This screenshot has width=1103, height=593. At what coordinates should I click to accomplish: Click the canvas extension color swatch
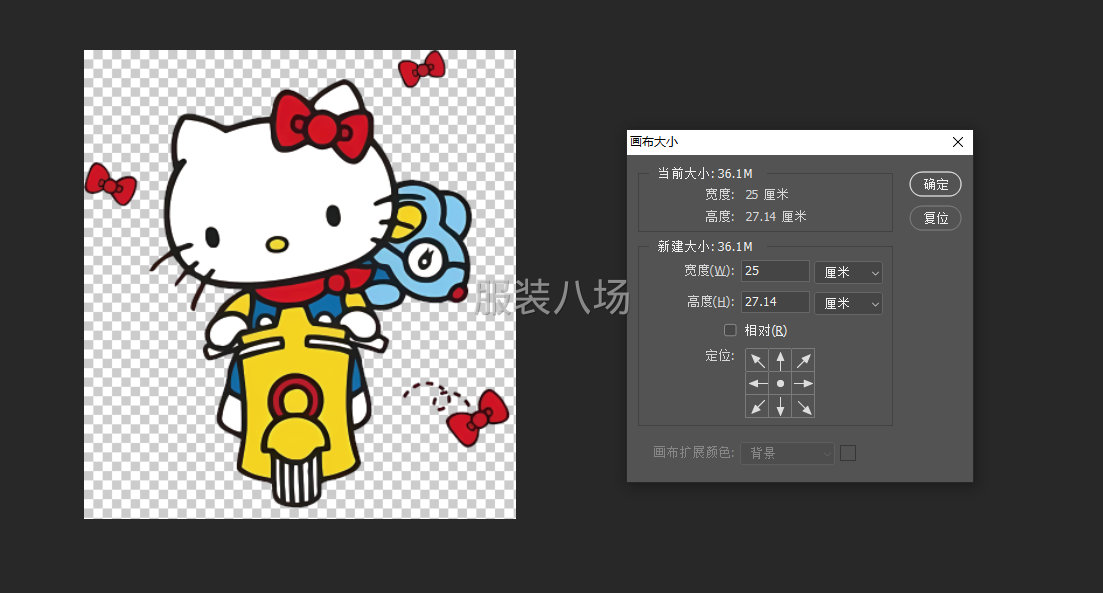848,453
